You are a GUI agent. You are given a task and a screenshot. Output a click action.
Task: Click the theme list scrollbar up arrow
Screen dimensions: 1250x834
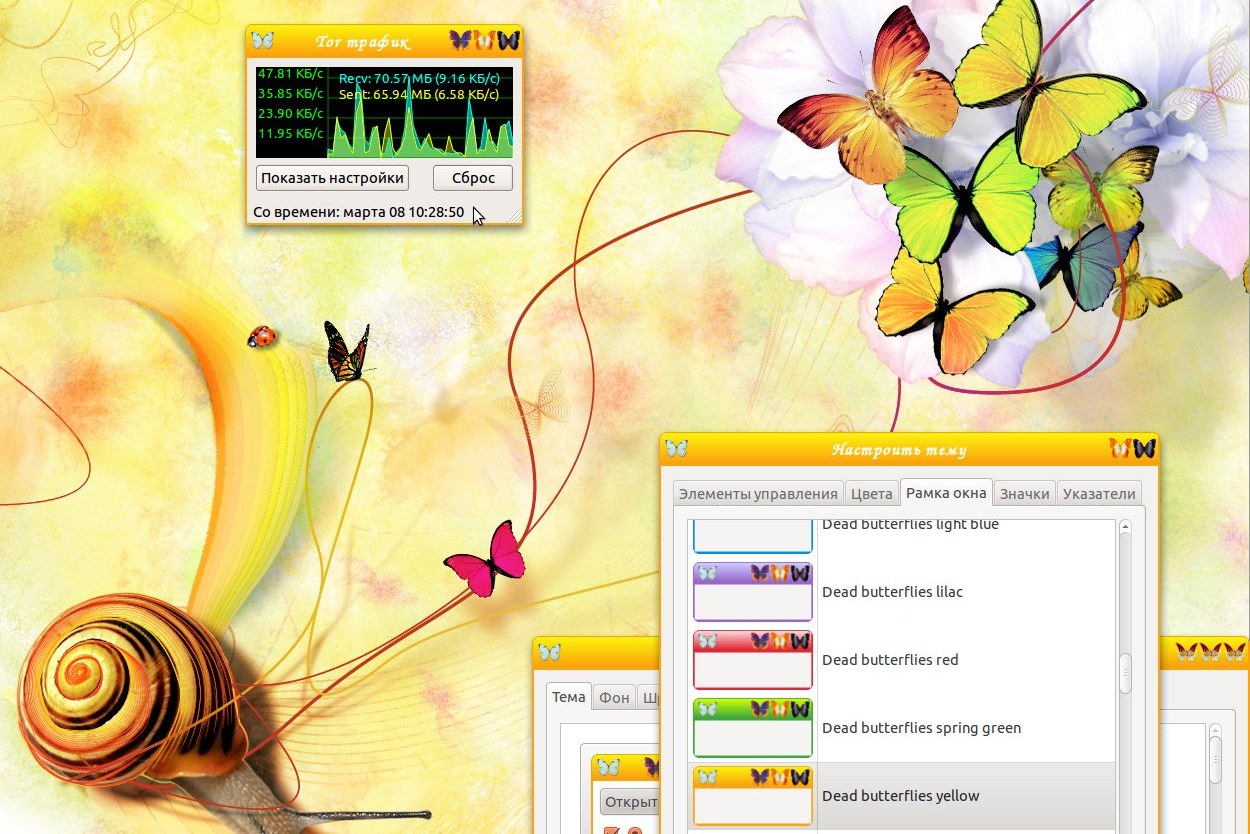1125,527
